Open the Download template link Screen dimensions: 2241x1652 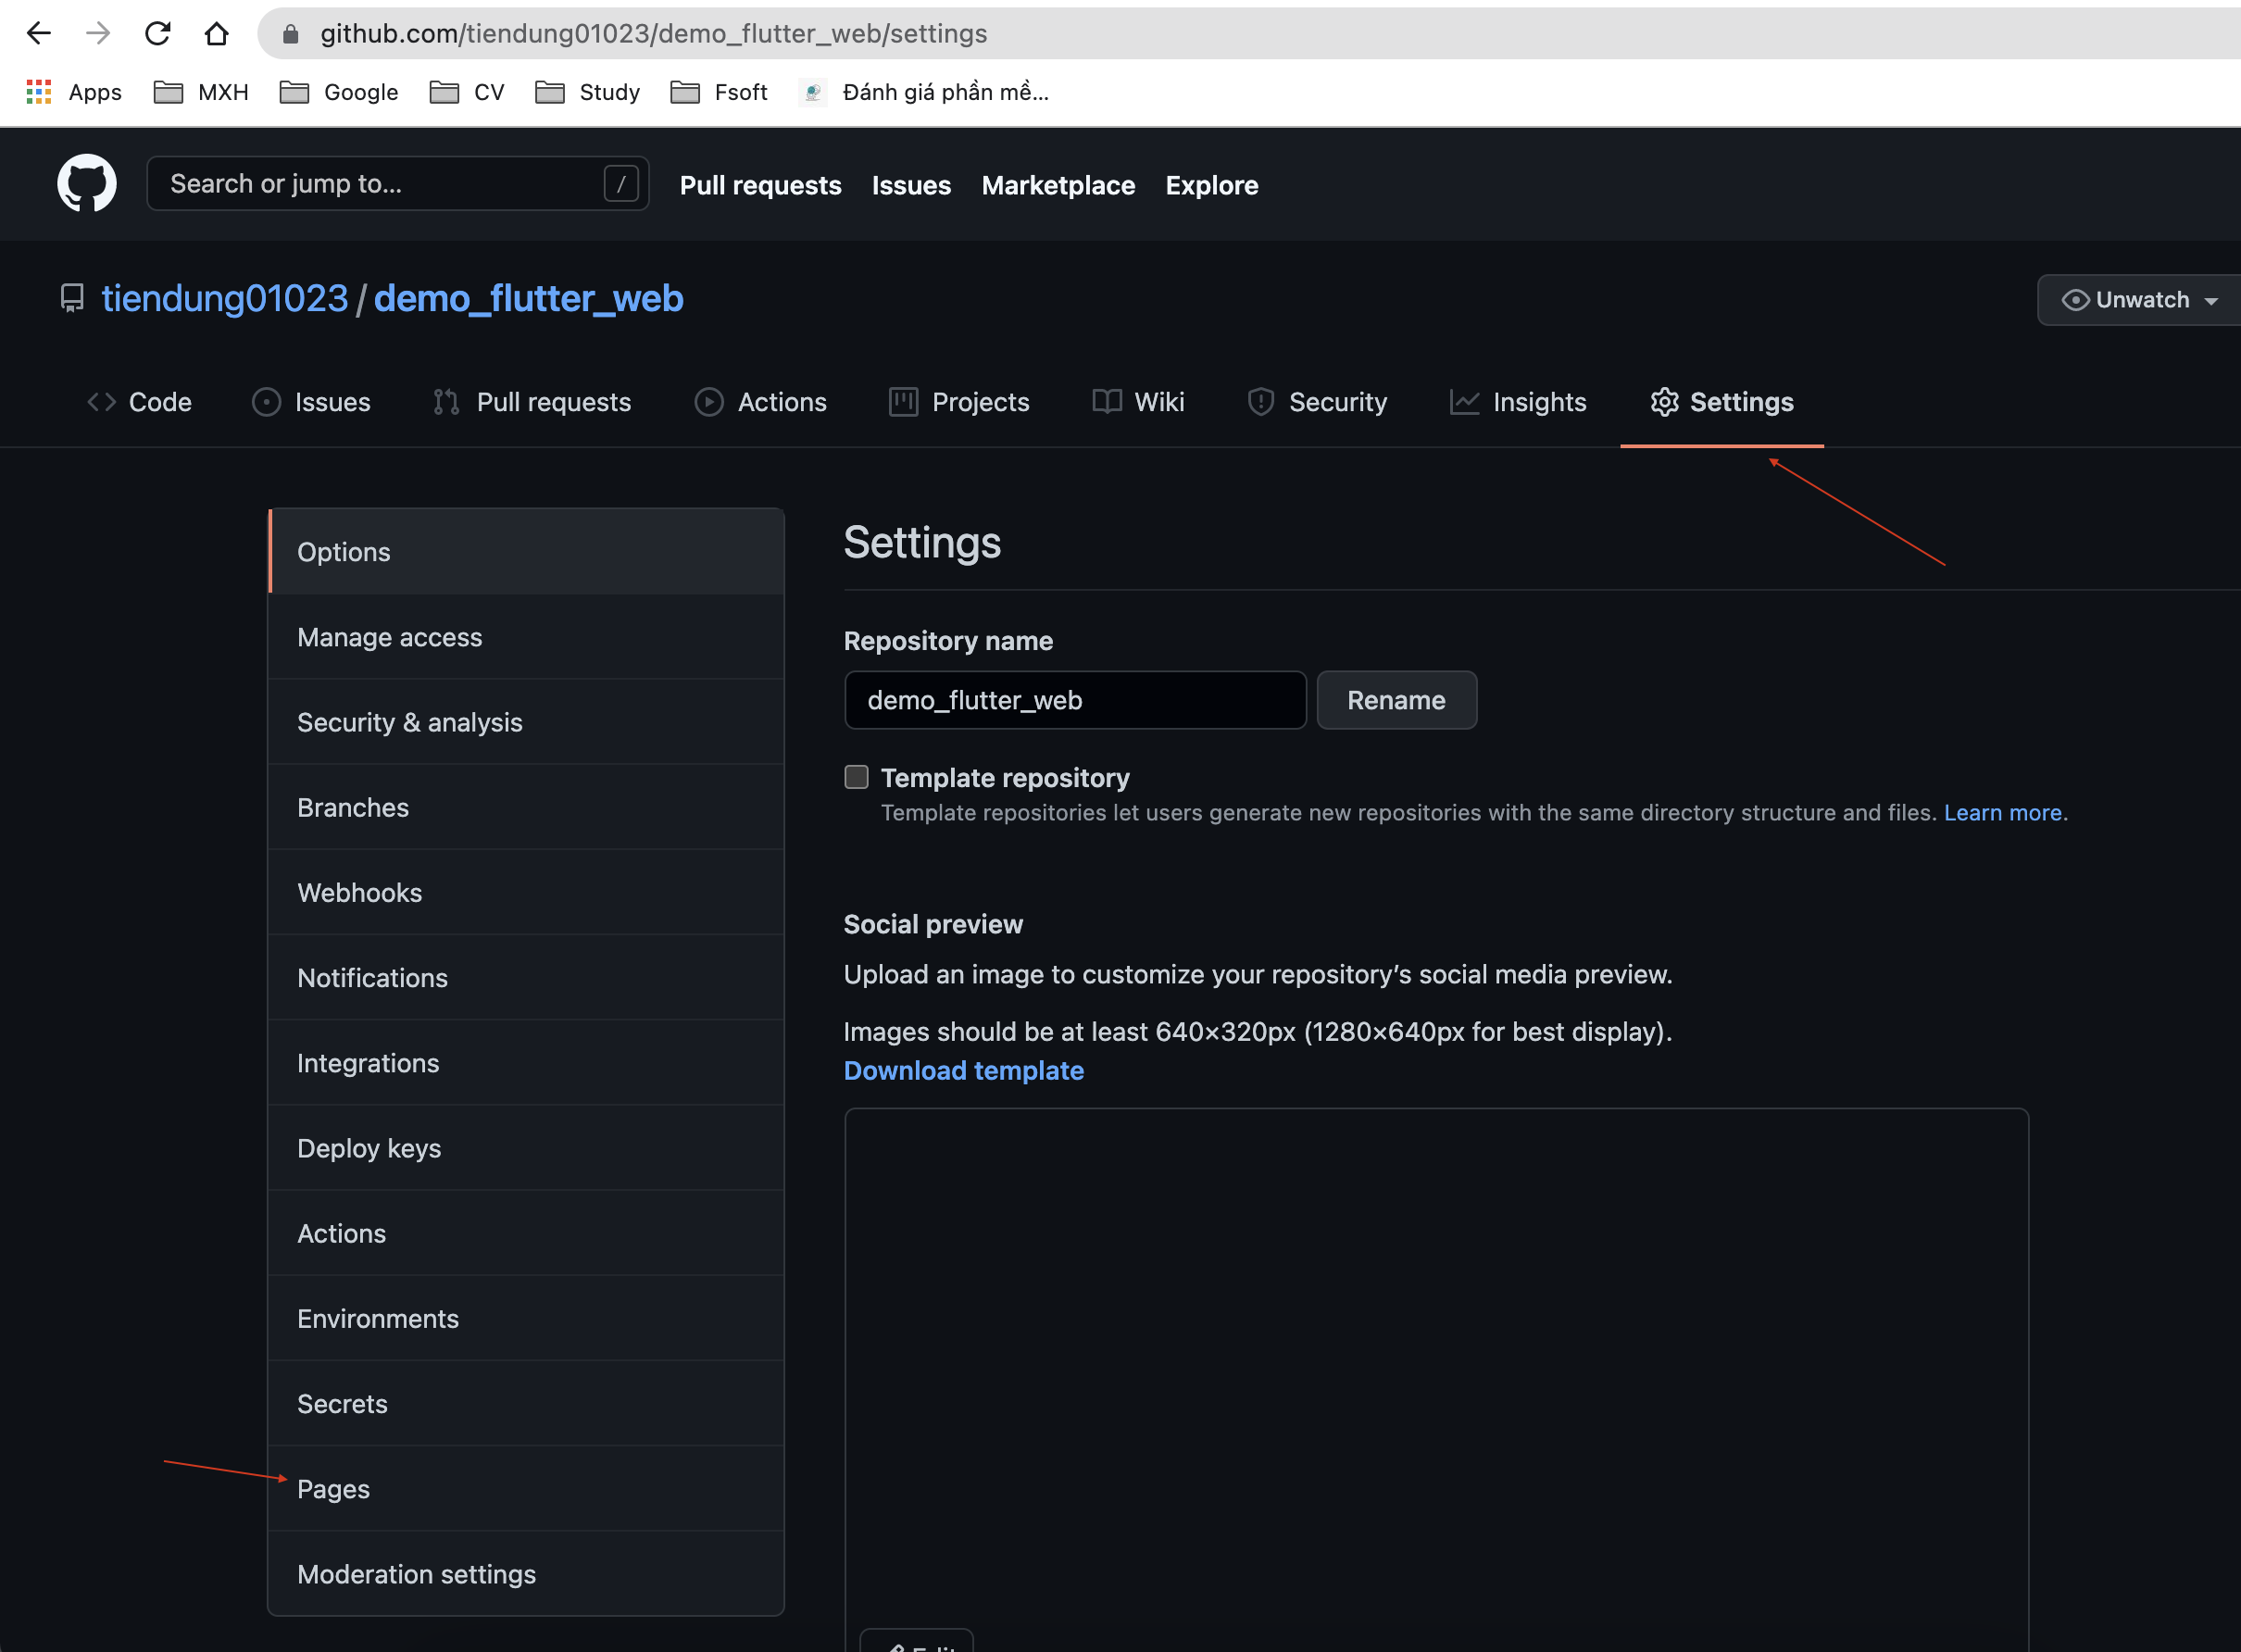click(x=963, y=1070)
